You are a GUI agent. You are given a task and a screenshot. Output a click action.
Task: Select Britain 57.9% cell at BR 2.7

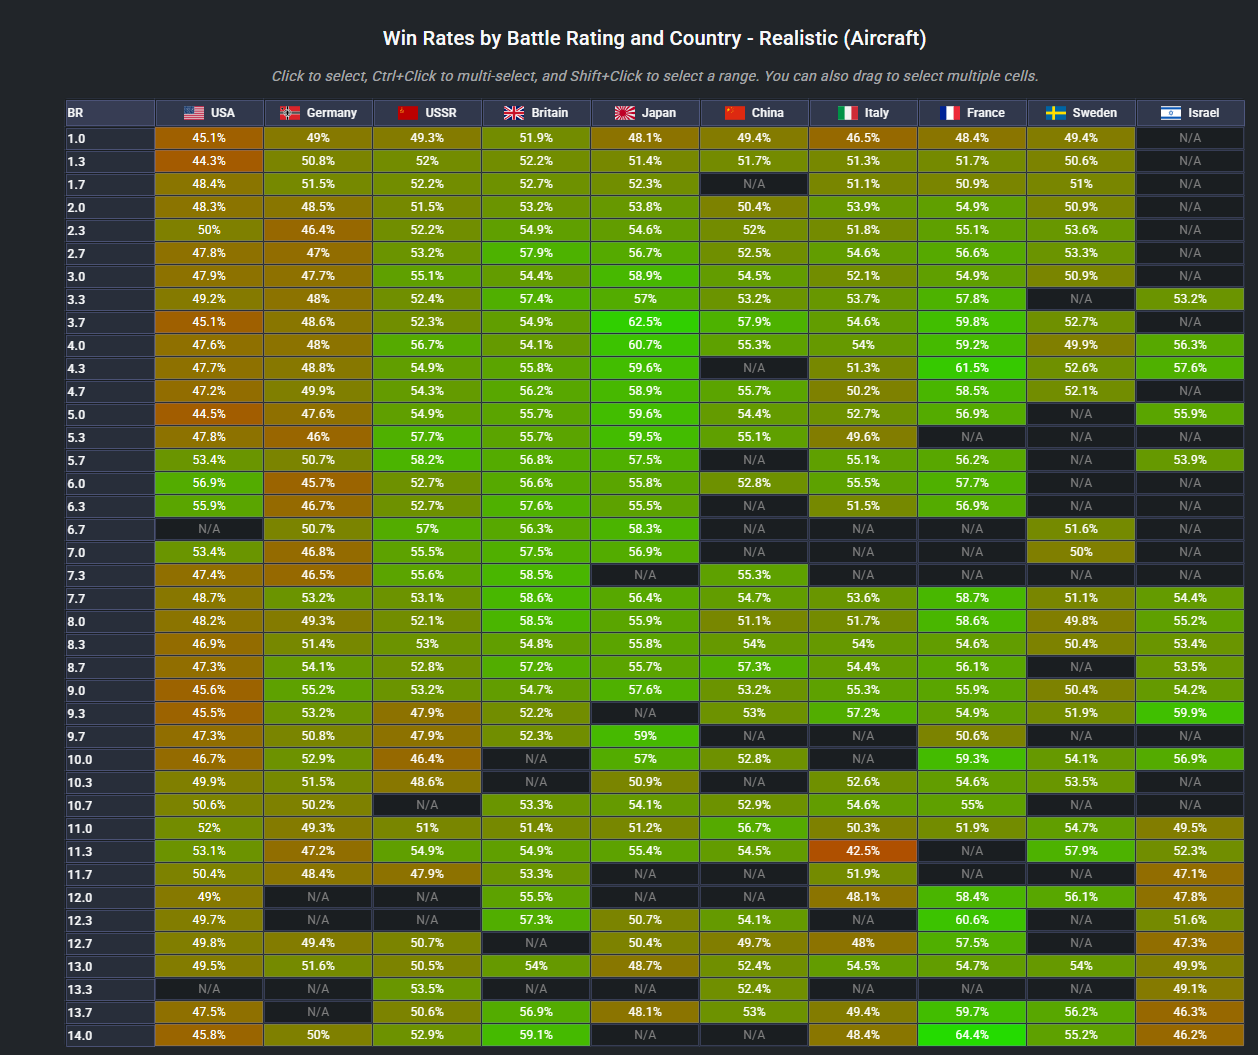[x=536, y=253]
